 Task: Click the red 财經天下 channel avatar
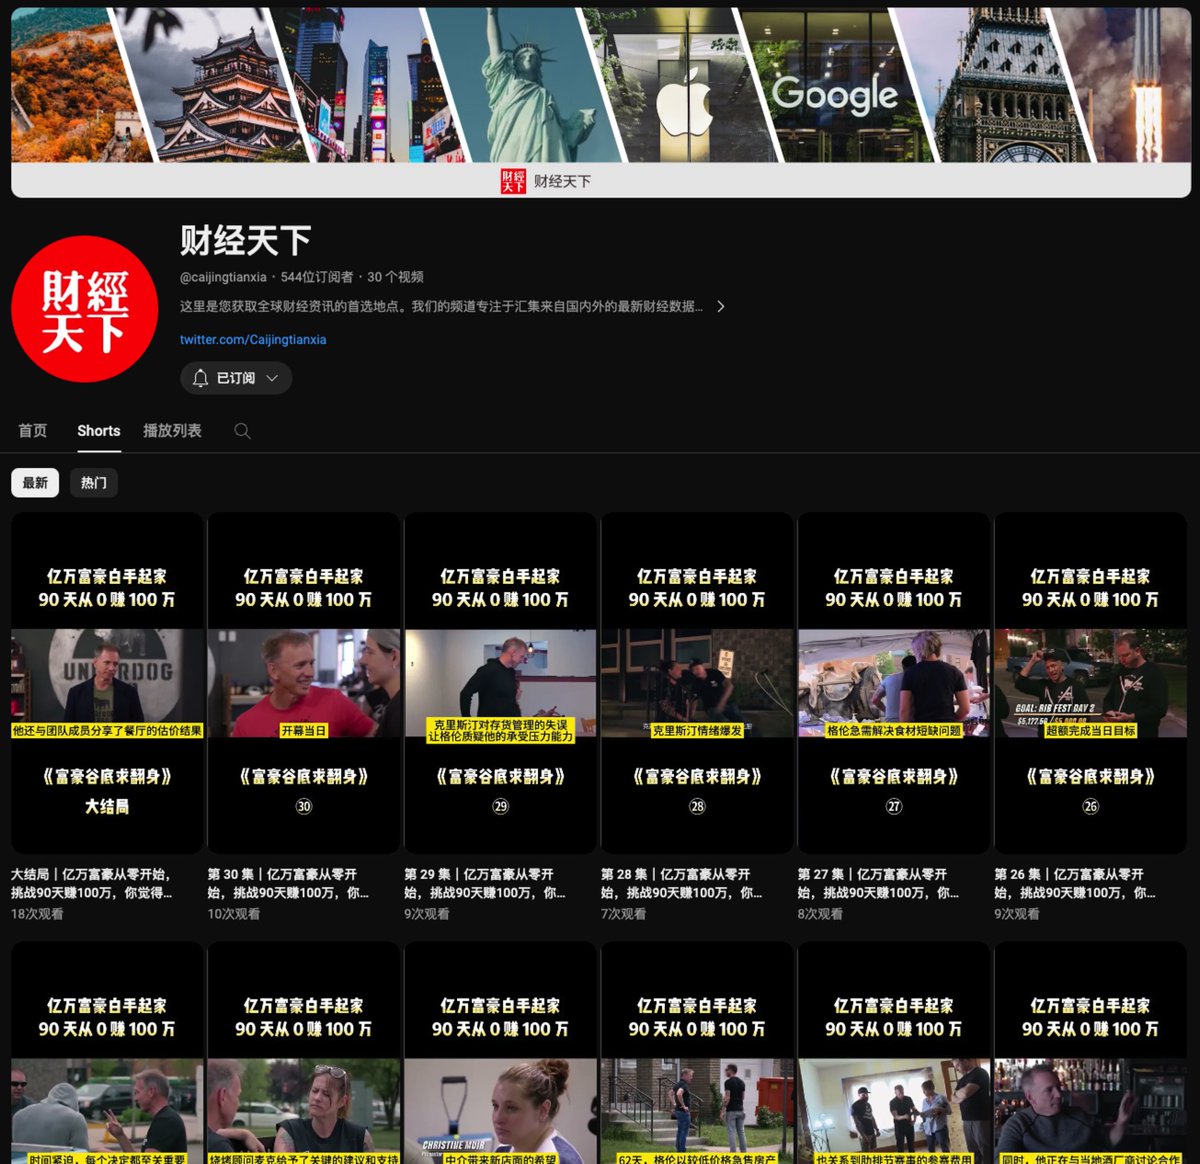pos(85,309)
